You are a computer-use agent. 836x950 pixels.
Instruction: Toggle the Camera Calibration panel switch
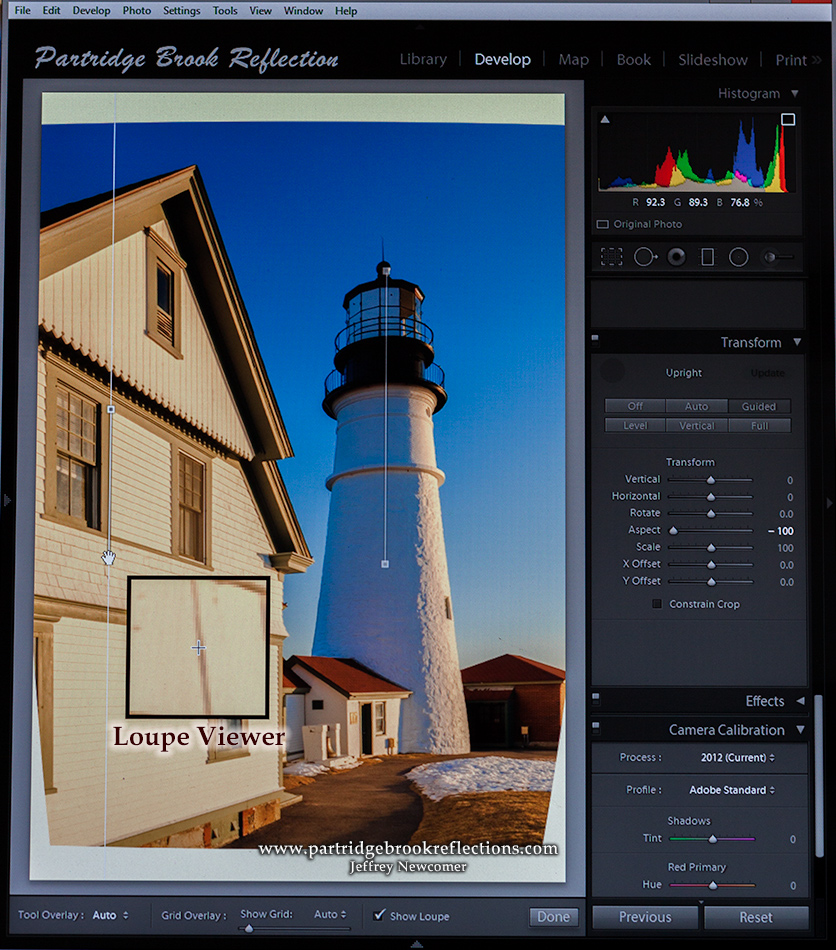tap(597, 729)
